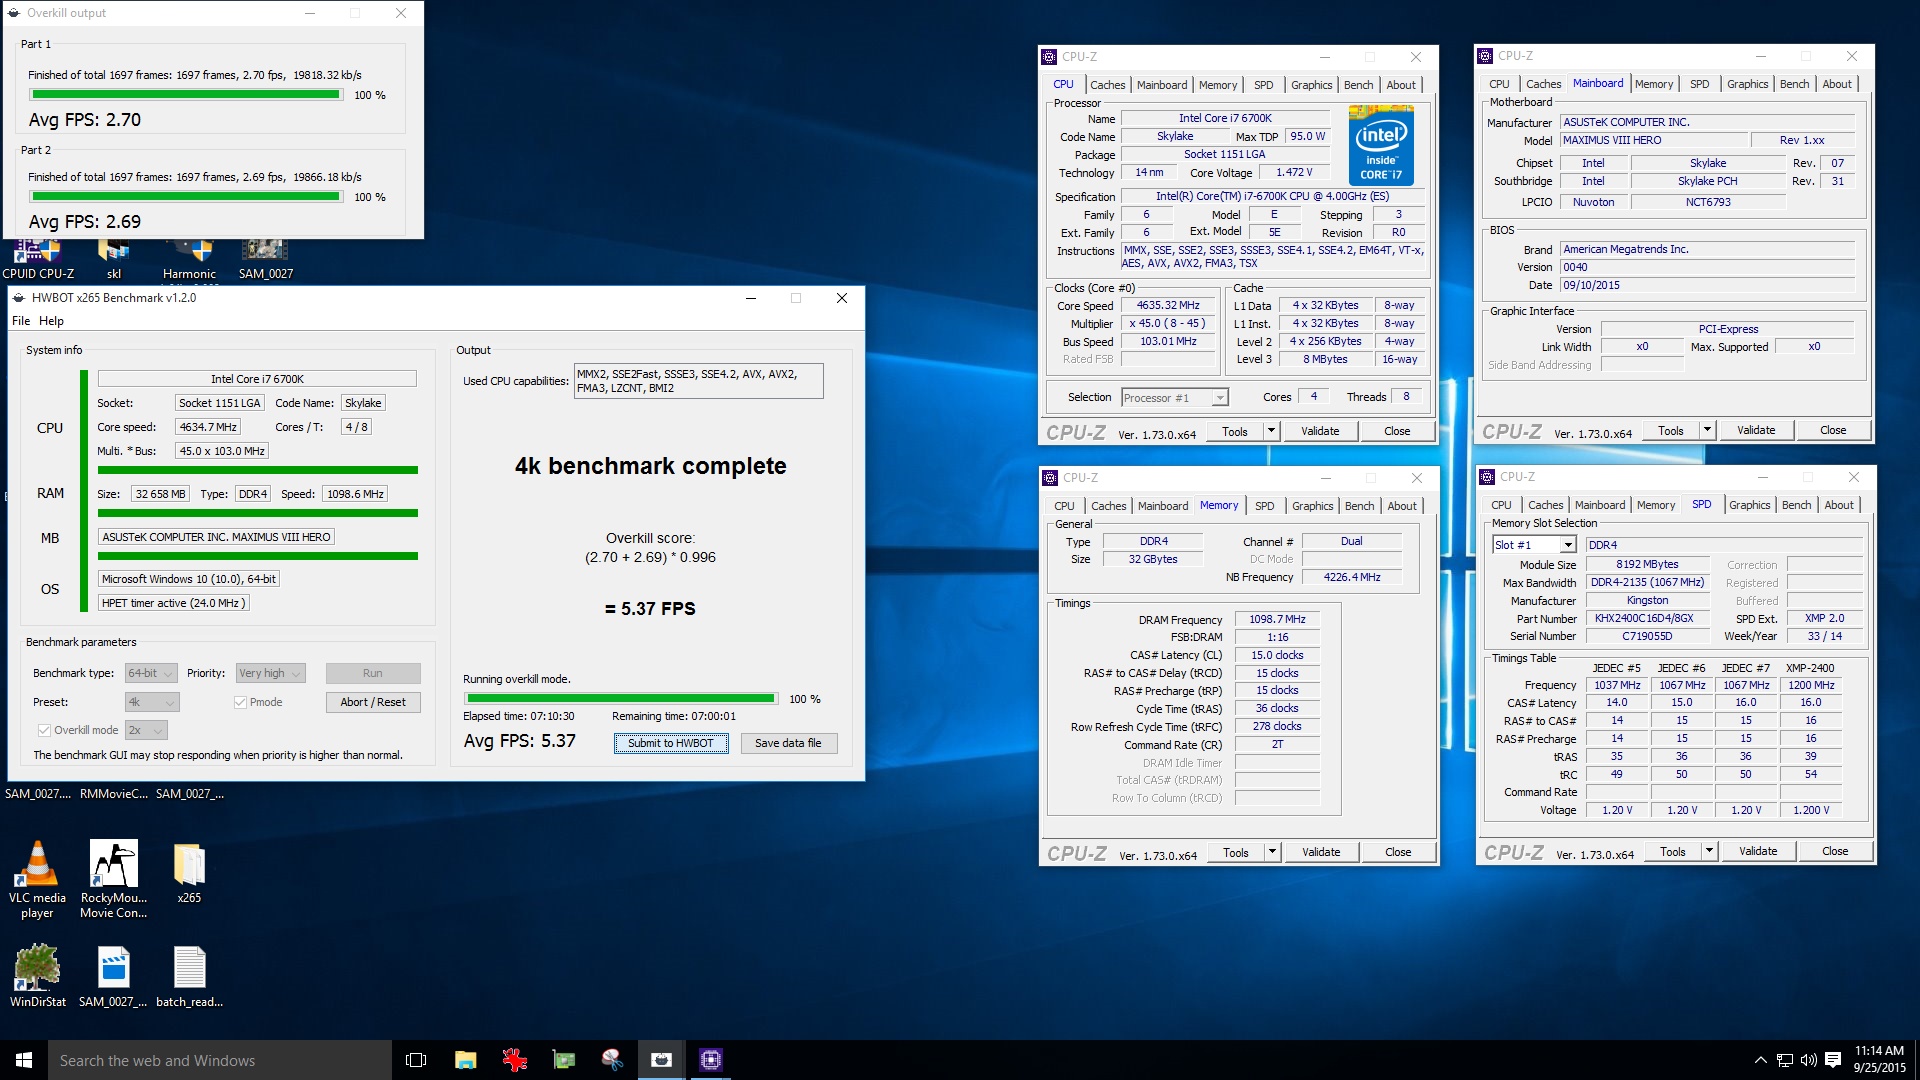This screenshot has height=1080, width=1920.
Task: Click Save data file button
Action: click(788, 743)
